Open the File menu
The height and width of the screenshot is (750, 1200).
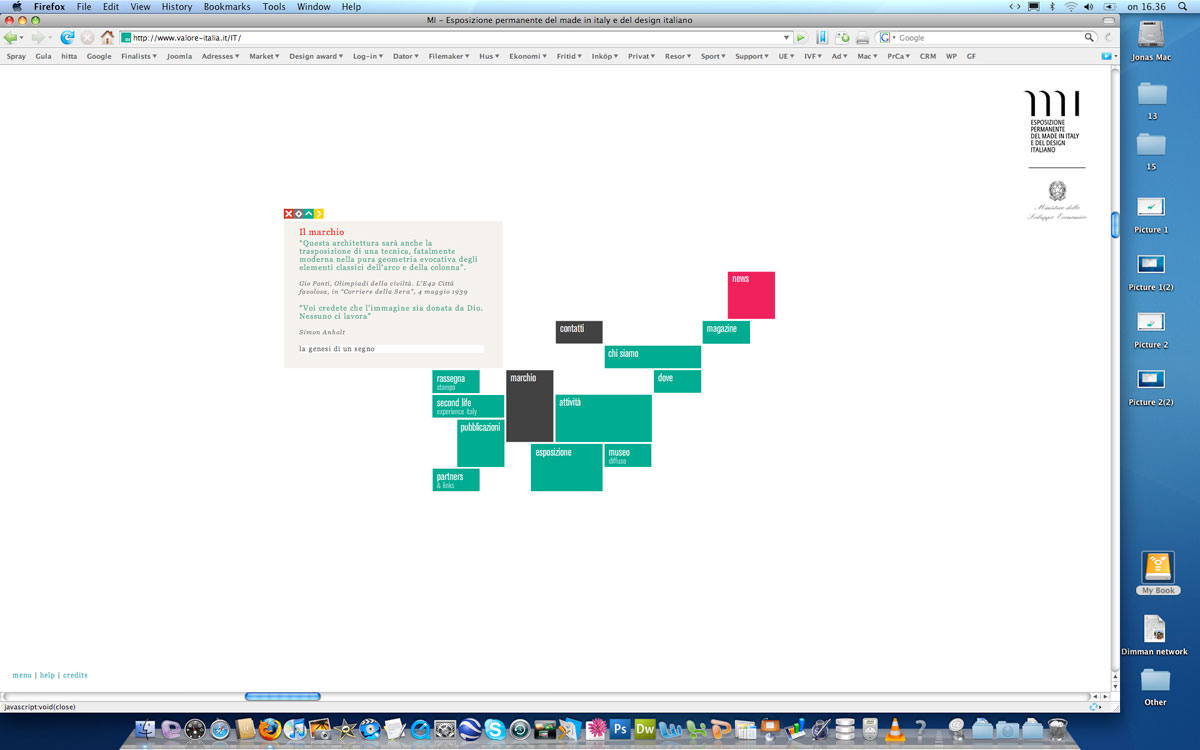(x=84, y=7)
